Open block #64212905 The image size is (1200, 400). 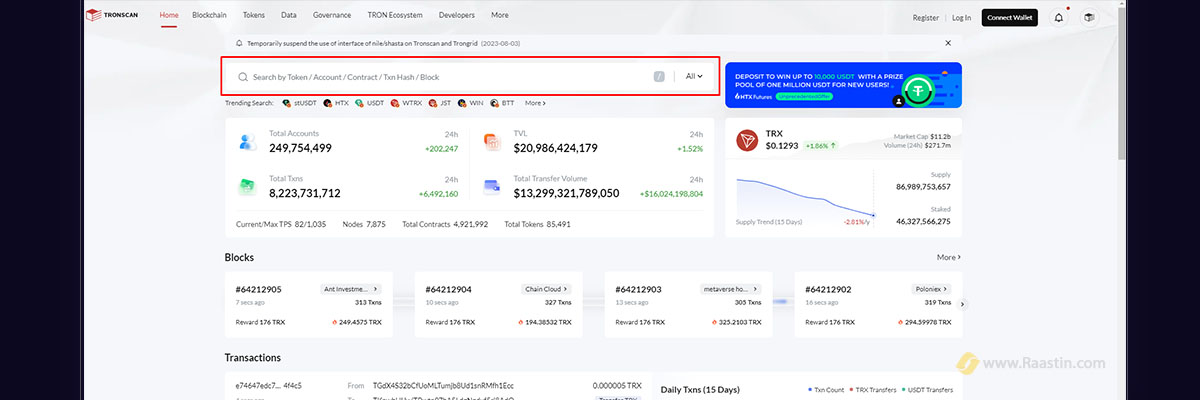pyautogui.click(x=258, y=289)
